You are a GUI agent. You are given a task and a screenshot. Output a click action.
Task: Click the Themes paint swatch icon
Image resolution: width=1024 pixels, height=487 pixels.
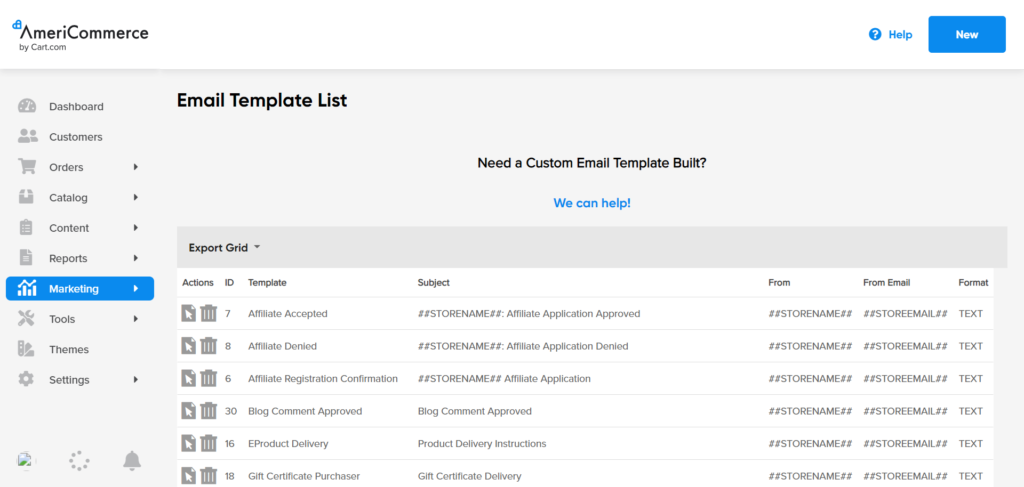tap(26, 349)
